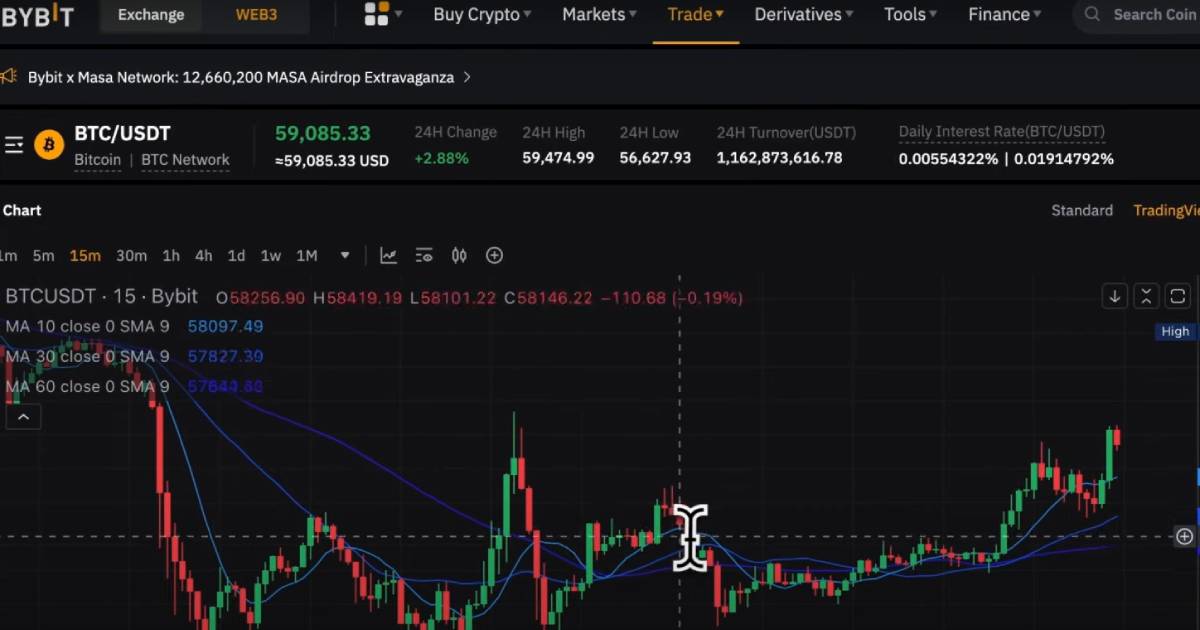1200x630 pixels.
Task: Open Masa Network Airdrop announcement
Action: (x=241, y=77)
